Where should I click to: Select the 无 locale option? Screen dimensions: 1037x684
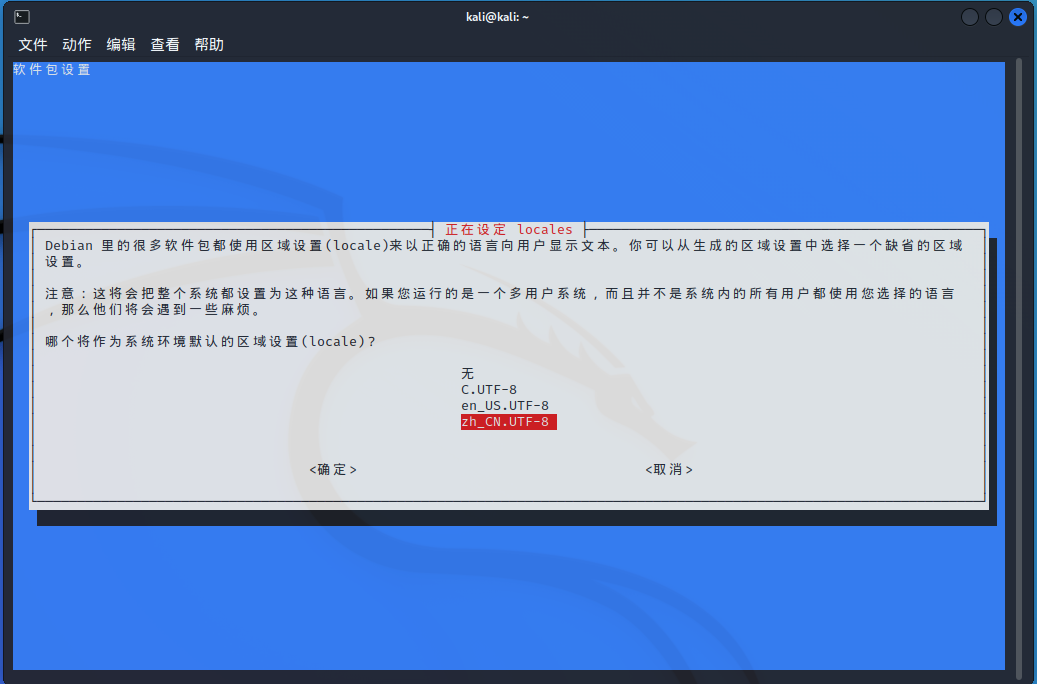coord(467,373)
